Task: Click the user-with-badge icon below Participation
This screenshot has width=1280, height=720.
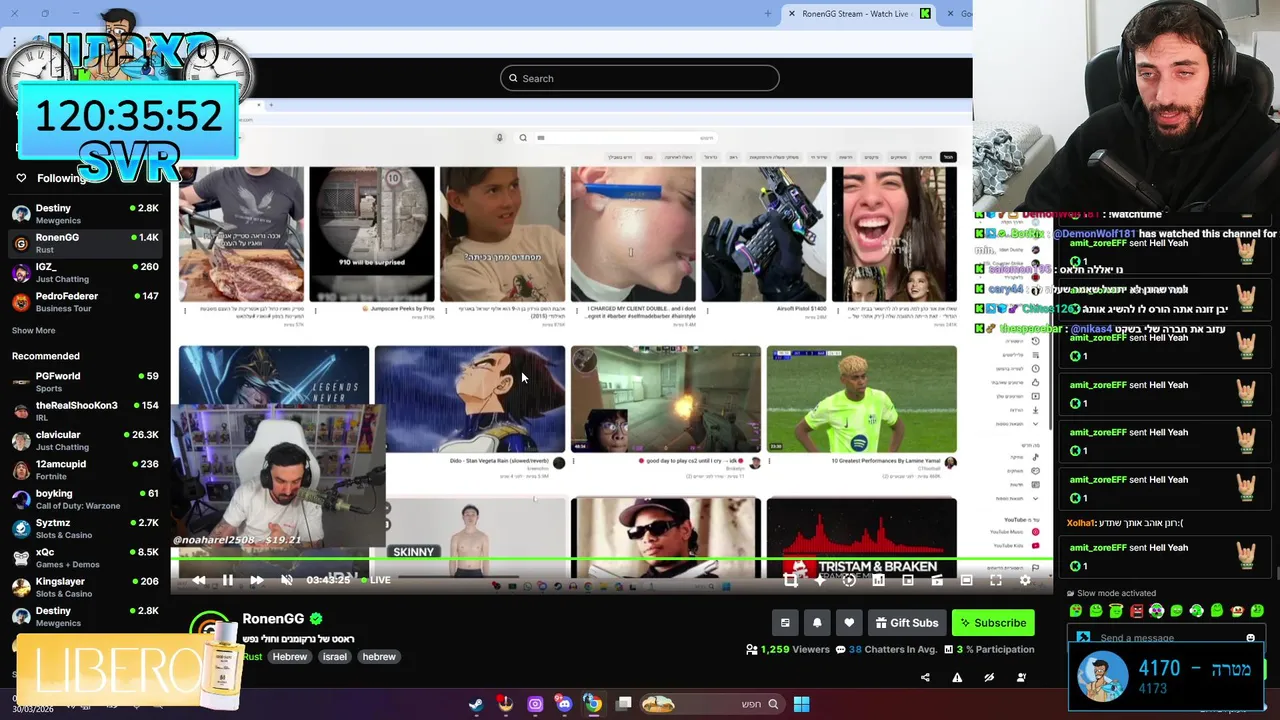Action: tap(1021, 678)
